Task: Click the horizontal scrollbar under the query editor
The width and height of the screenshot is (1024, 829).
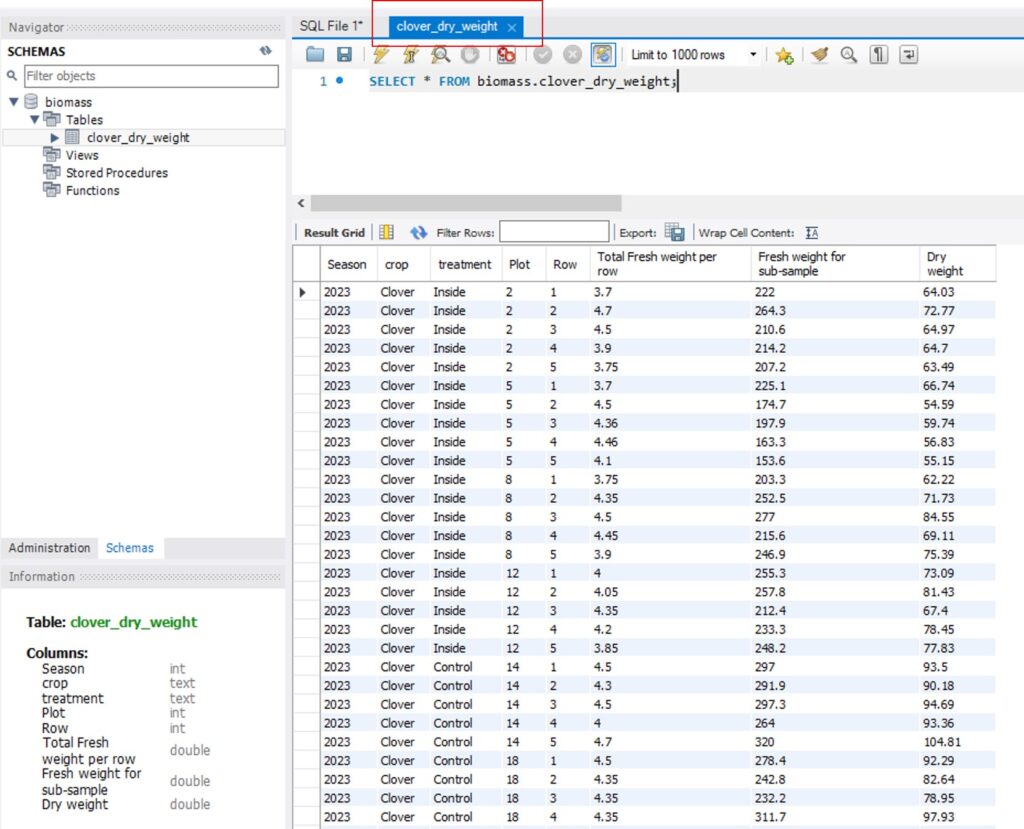Action: click(x=465, y=203)
